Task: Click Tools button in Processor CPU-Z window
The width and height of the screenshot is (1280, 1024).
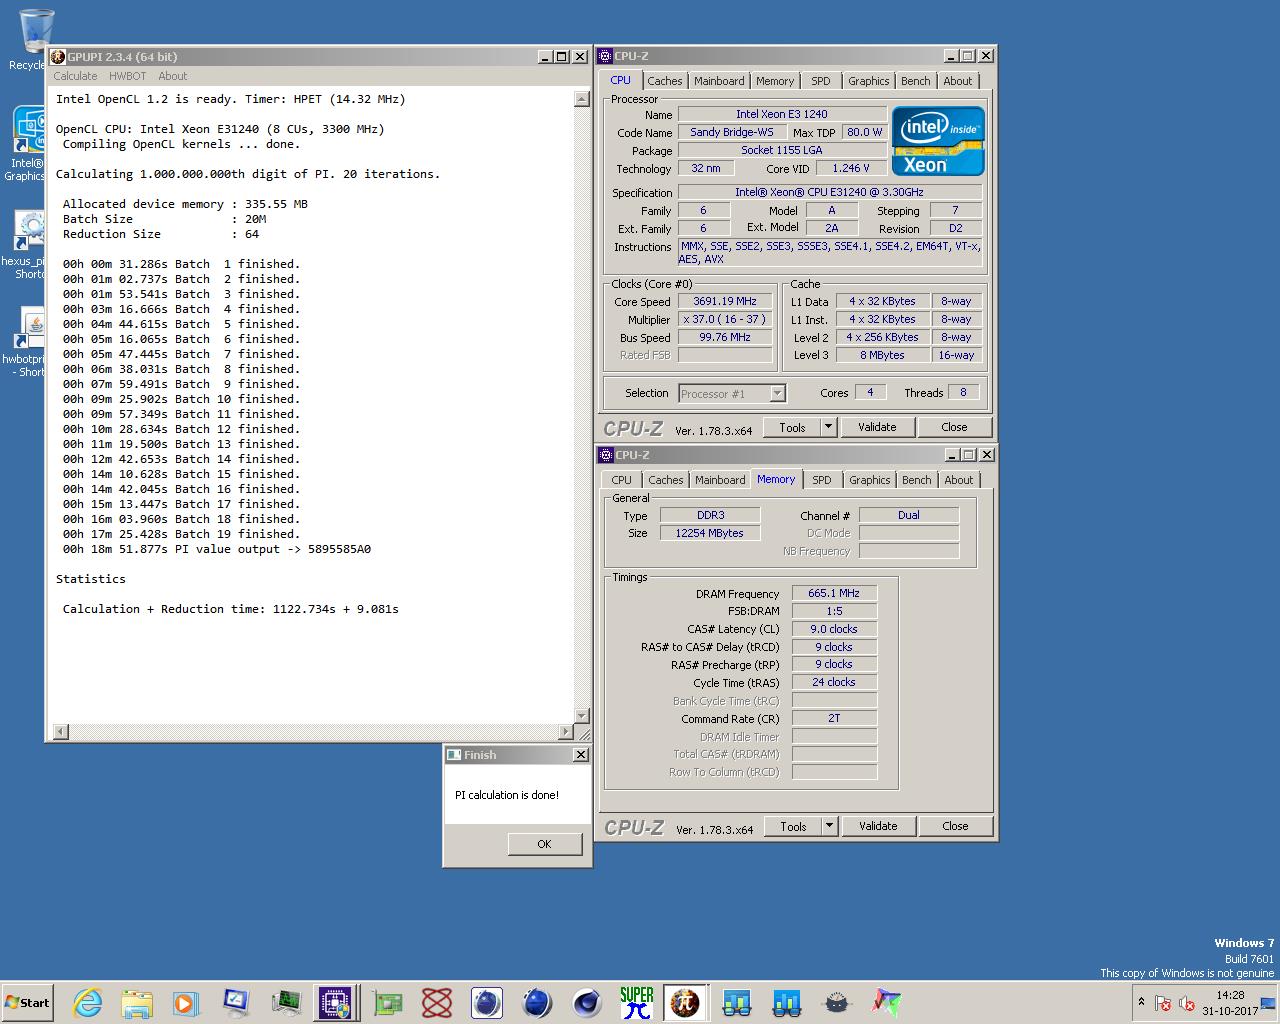Action: [792, 427]
